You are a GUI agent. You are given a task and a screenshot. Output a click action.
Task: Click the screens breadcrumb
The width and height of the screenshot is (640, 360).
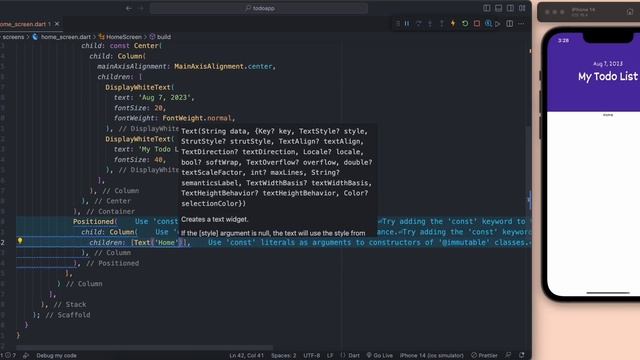pyautogui.click(x=13, y=37)
